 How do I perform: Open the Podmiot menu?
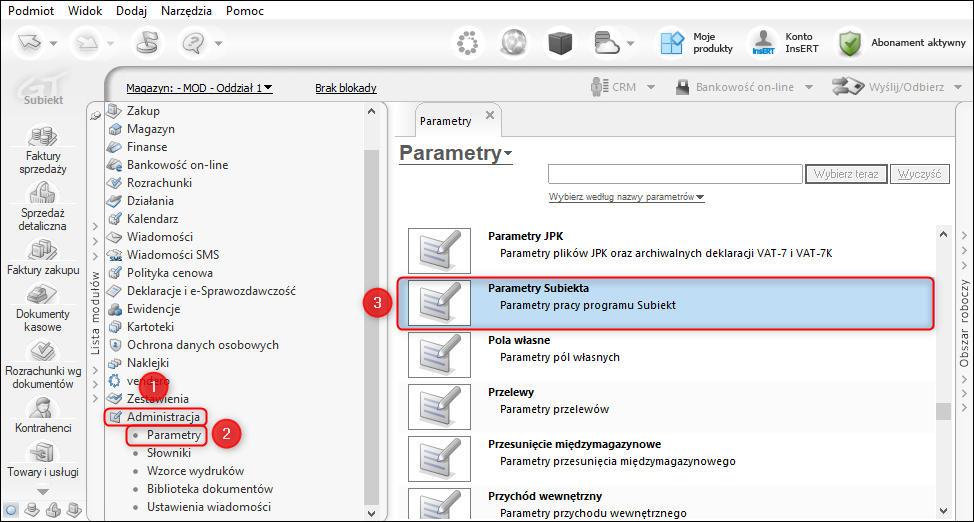pos(31,11)
